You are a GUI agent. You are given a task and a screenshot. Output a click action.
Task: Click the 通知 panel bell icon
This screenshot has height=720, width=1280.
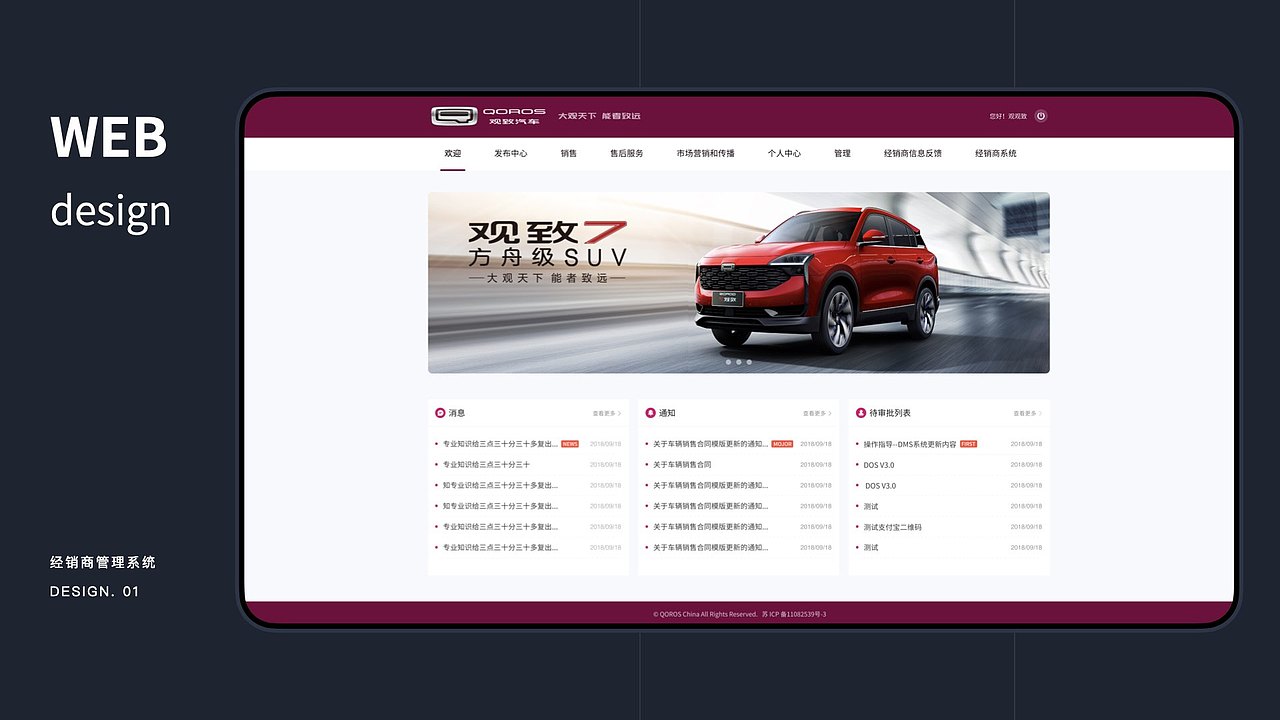click(650, 413)
